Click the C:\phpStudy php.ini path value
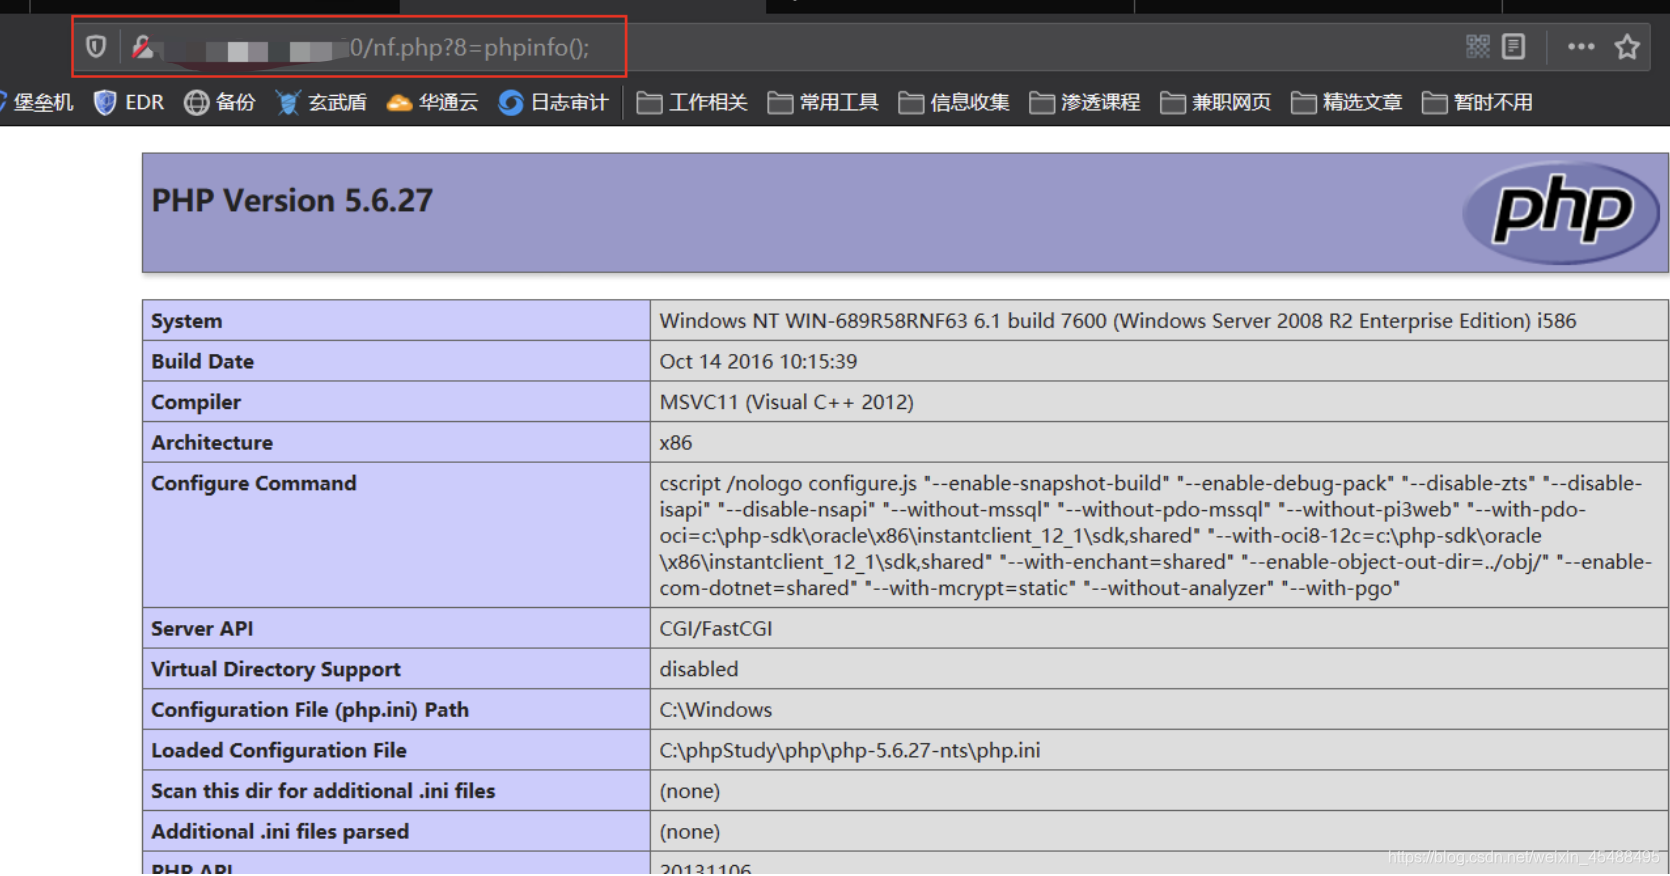 (x=849, y=750)
